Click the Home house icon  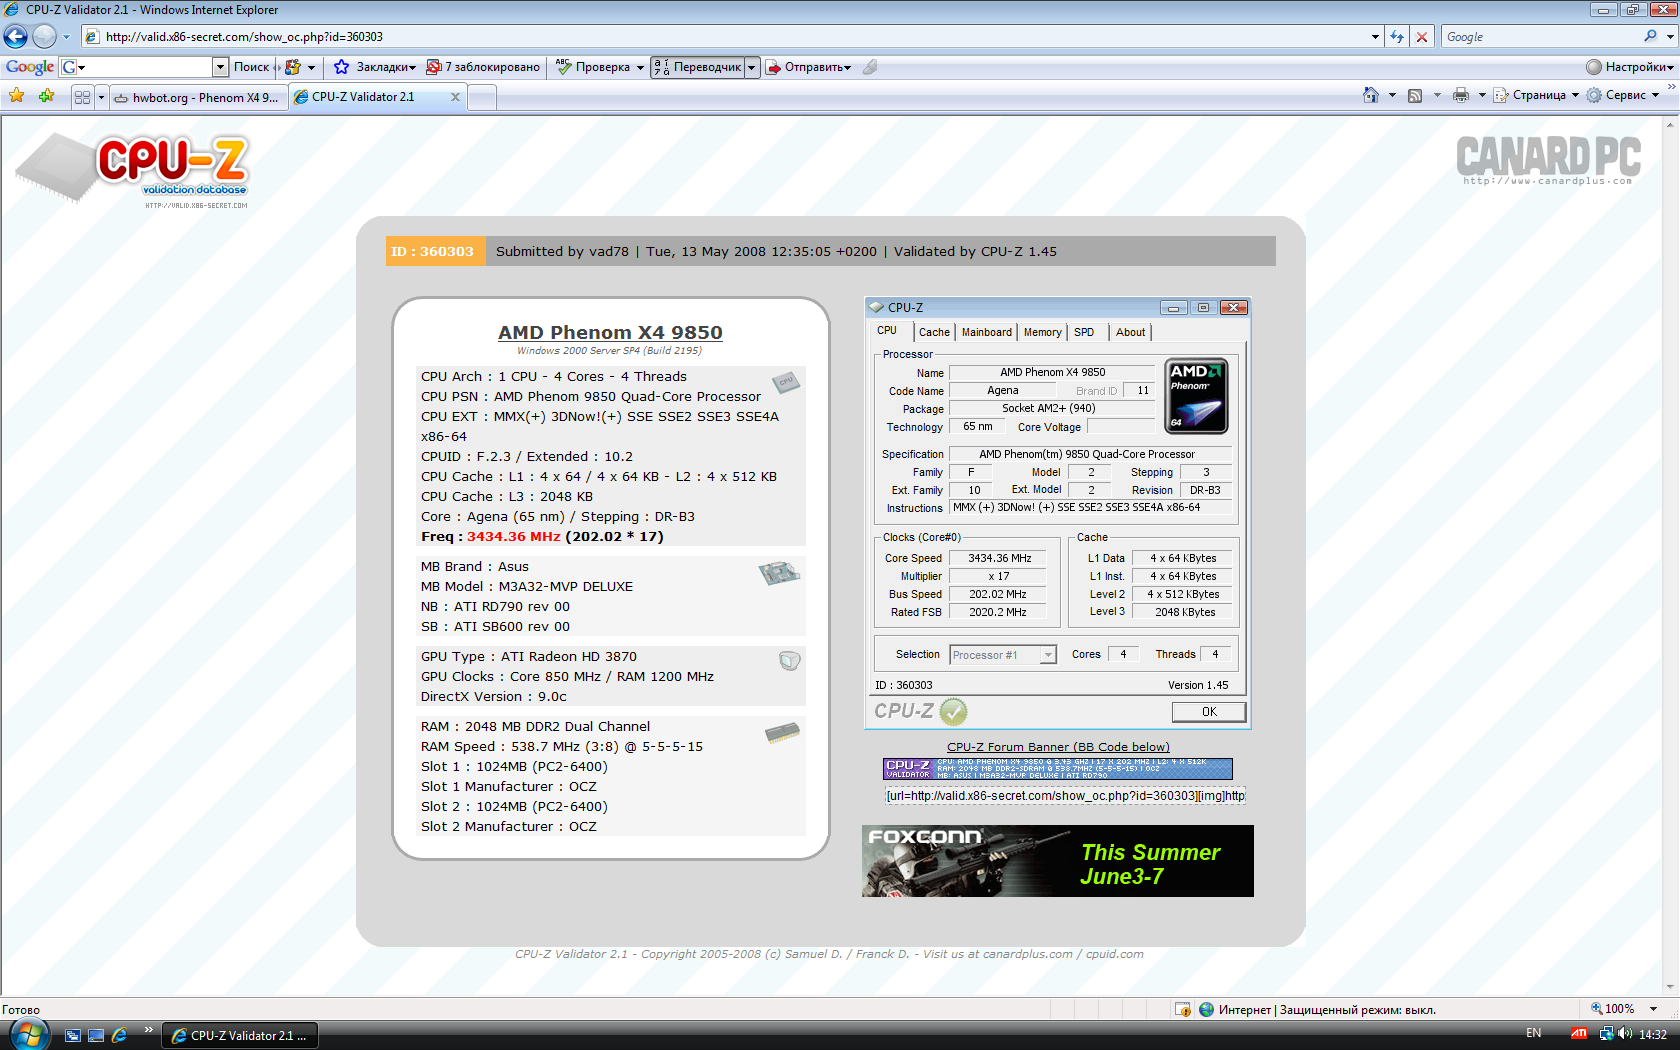point(1371,95)
